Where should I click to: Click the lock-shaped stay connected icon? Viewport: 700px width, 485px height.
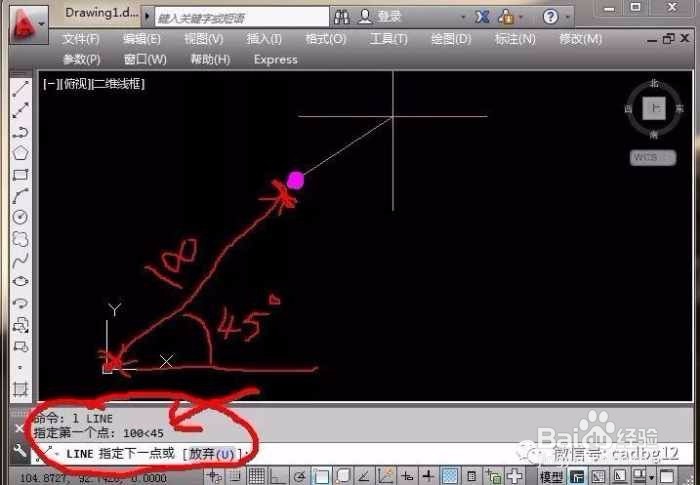pos(506,17)
